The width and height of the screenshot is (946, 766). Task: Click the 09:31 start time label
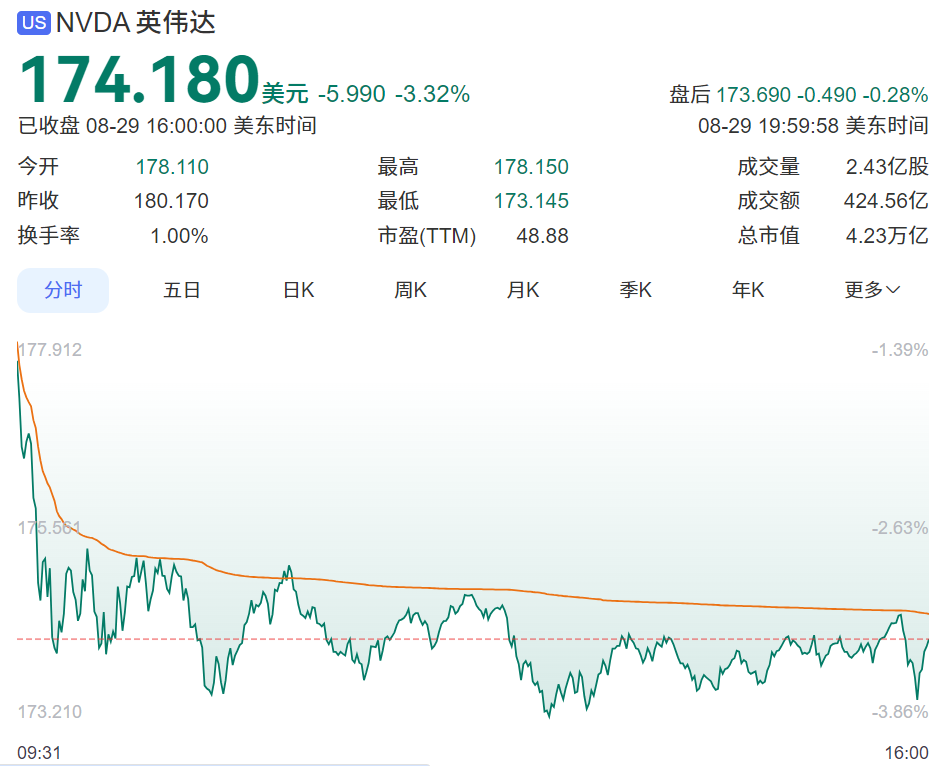point(39,753)
